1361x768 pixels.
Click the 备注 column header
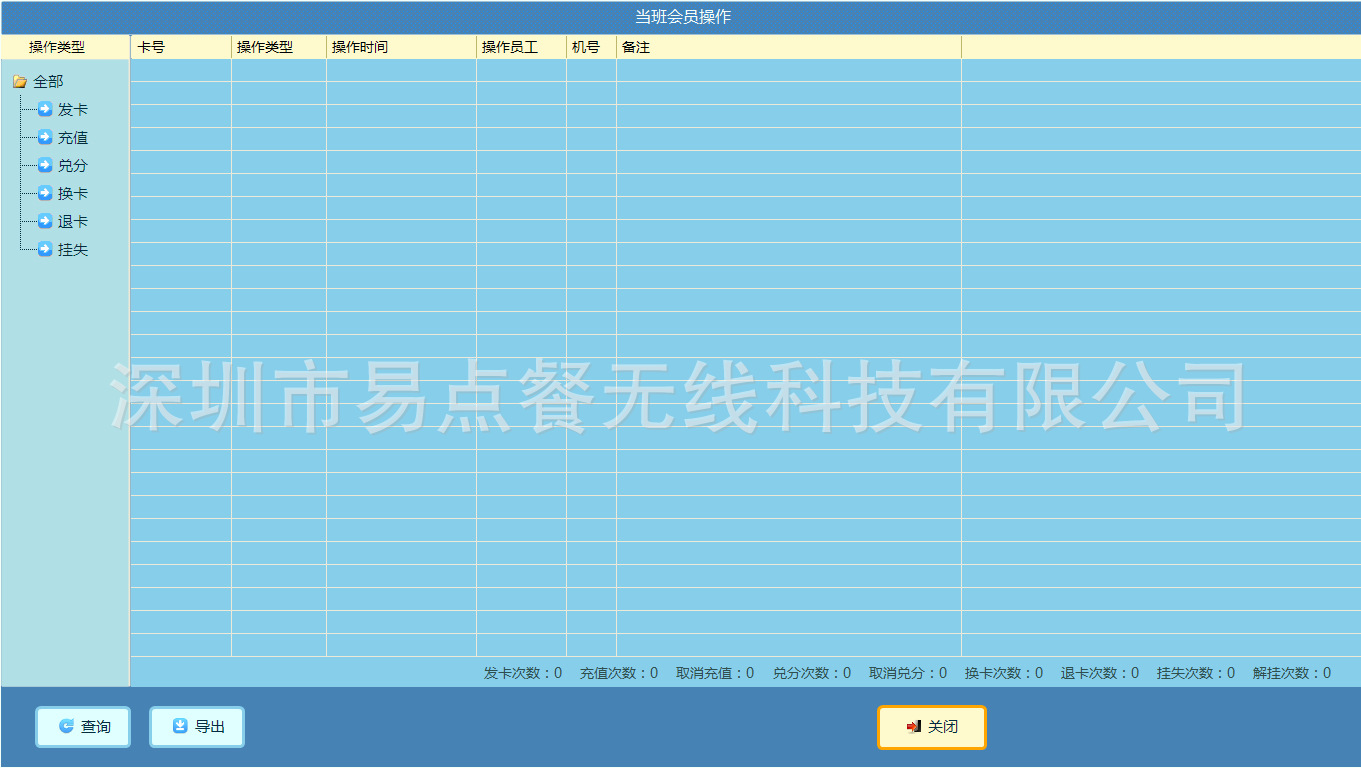pyautogui.click(x=789, y=47)
